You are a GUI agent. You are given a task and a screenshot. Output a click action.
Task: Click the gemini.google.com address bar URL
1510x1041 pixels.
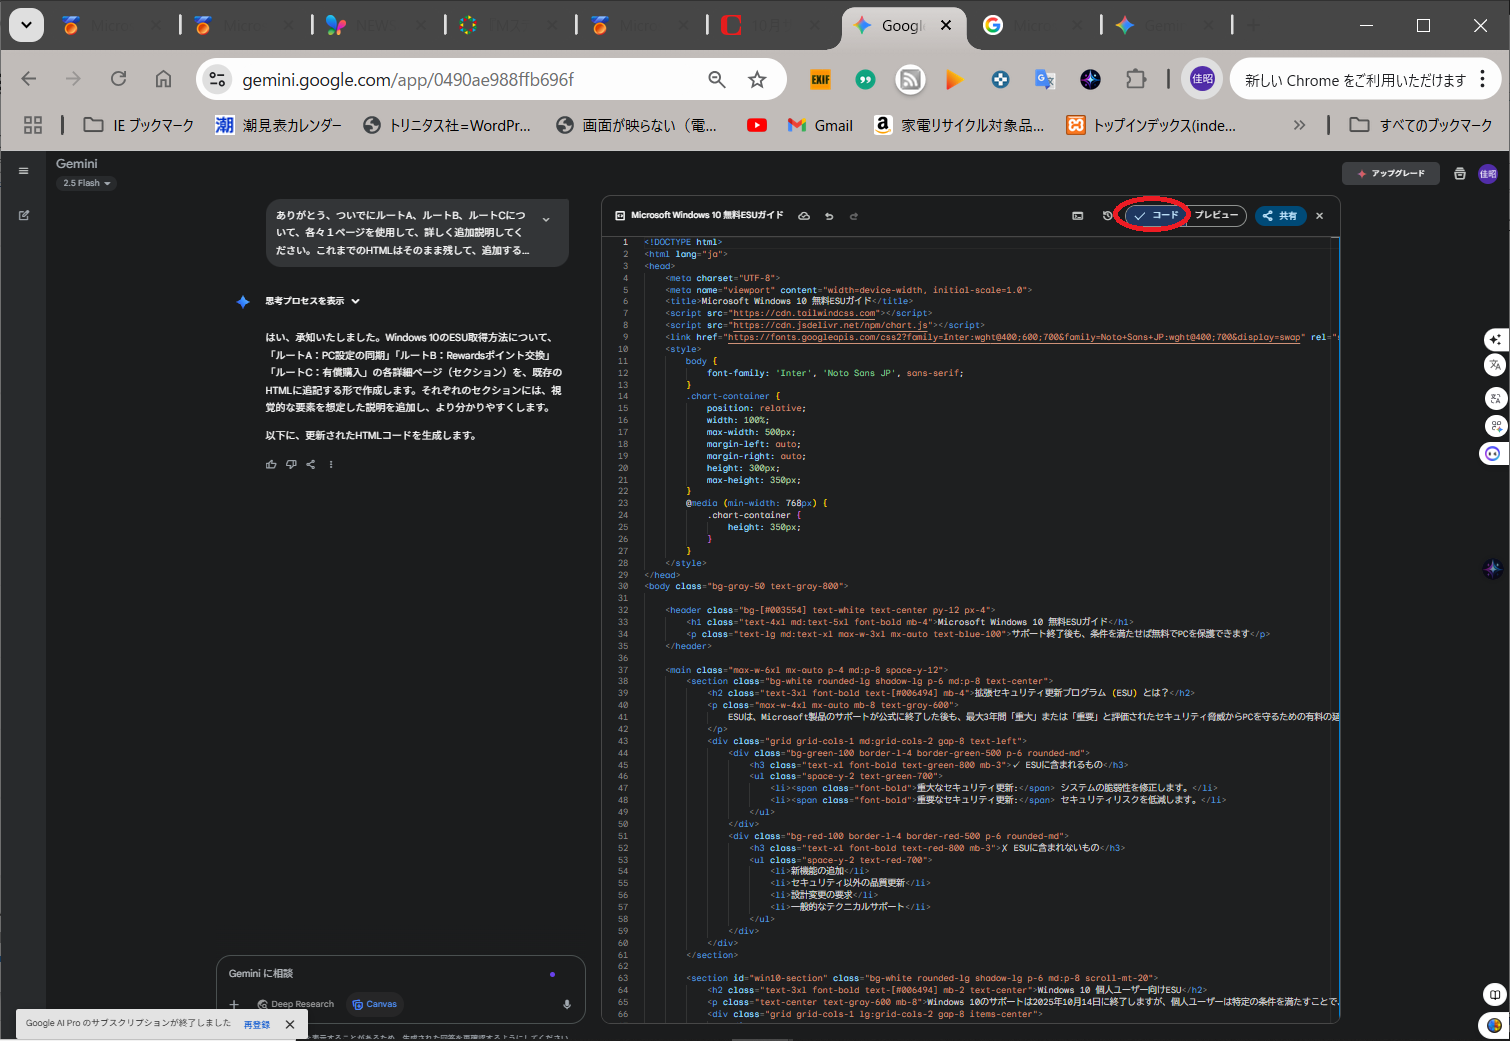pyautogui.click(x=408, y=79)
